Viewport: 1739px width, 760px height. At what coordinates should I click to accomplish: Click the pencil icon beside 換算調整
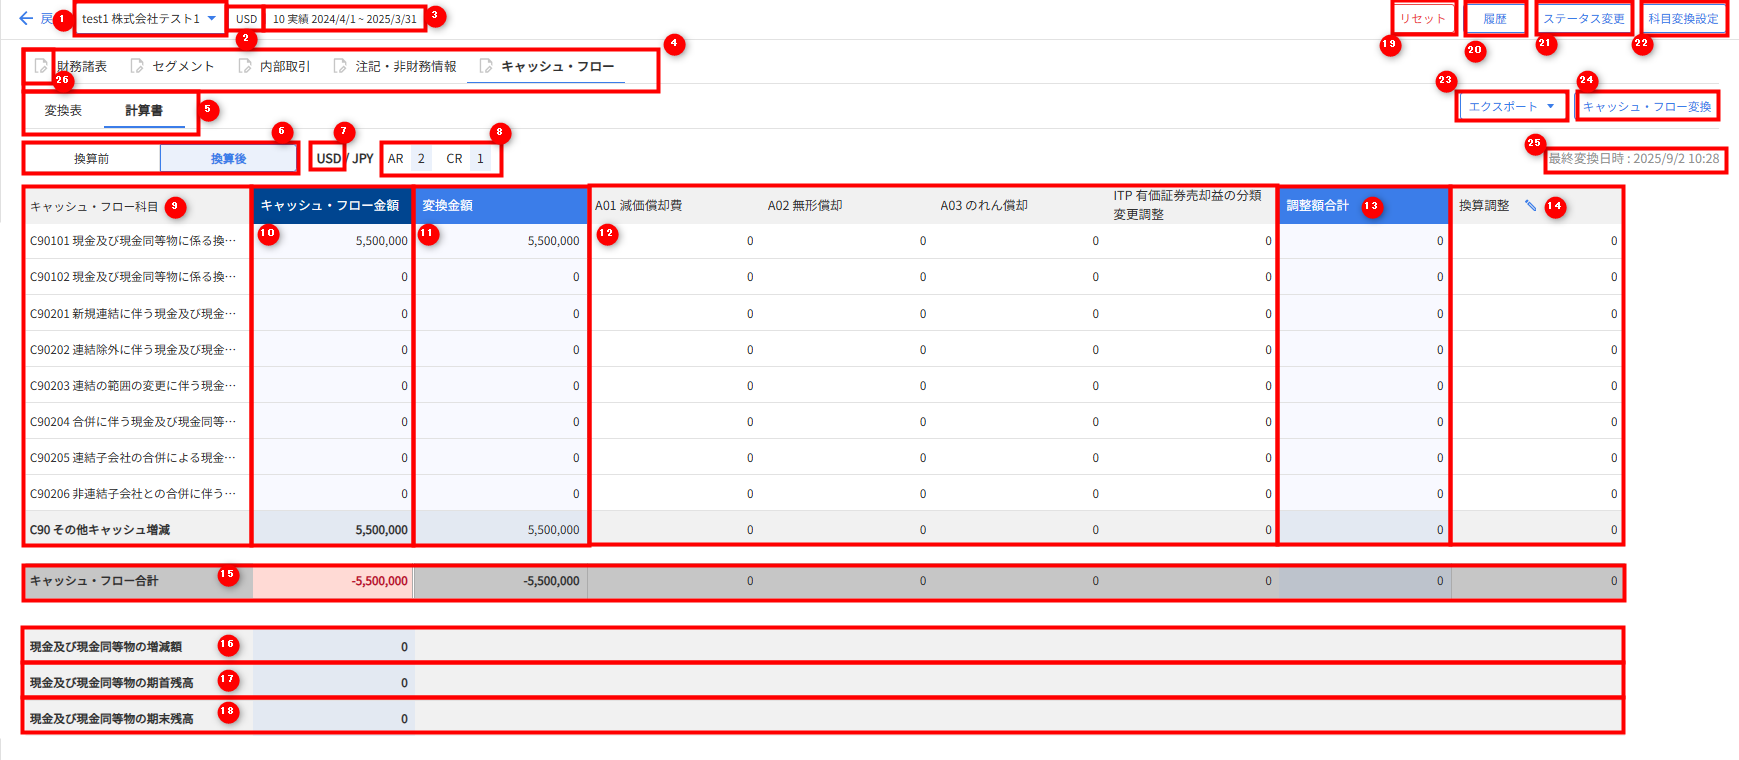(x=1530, y=206)
